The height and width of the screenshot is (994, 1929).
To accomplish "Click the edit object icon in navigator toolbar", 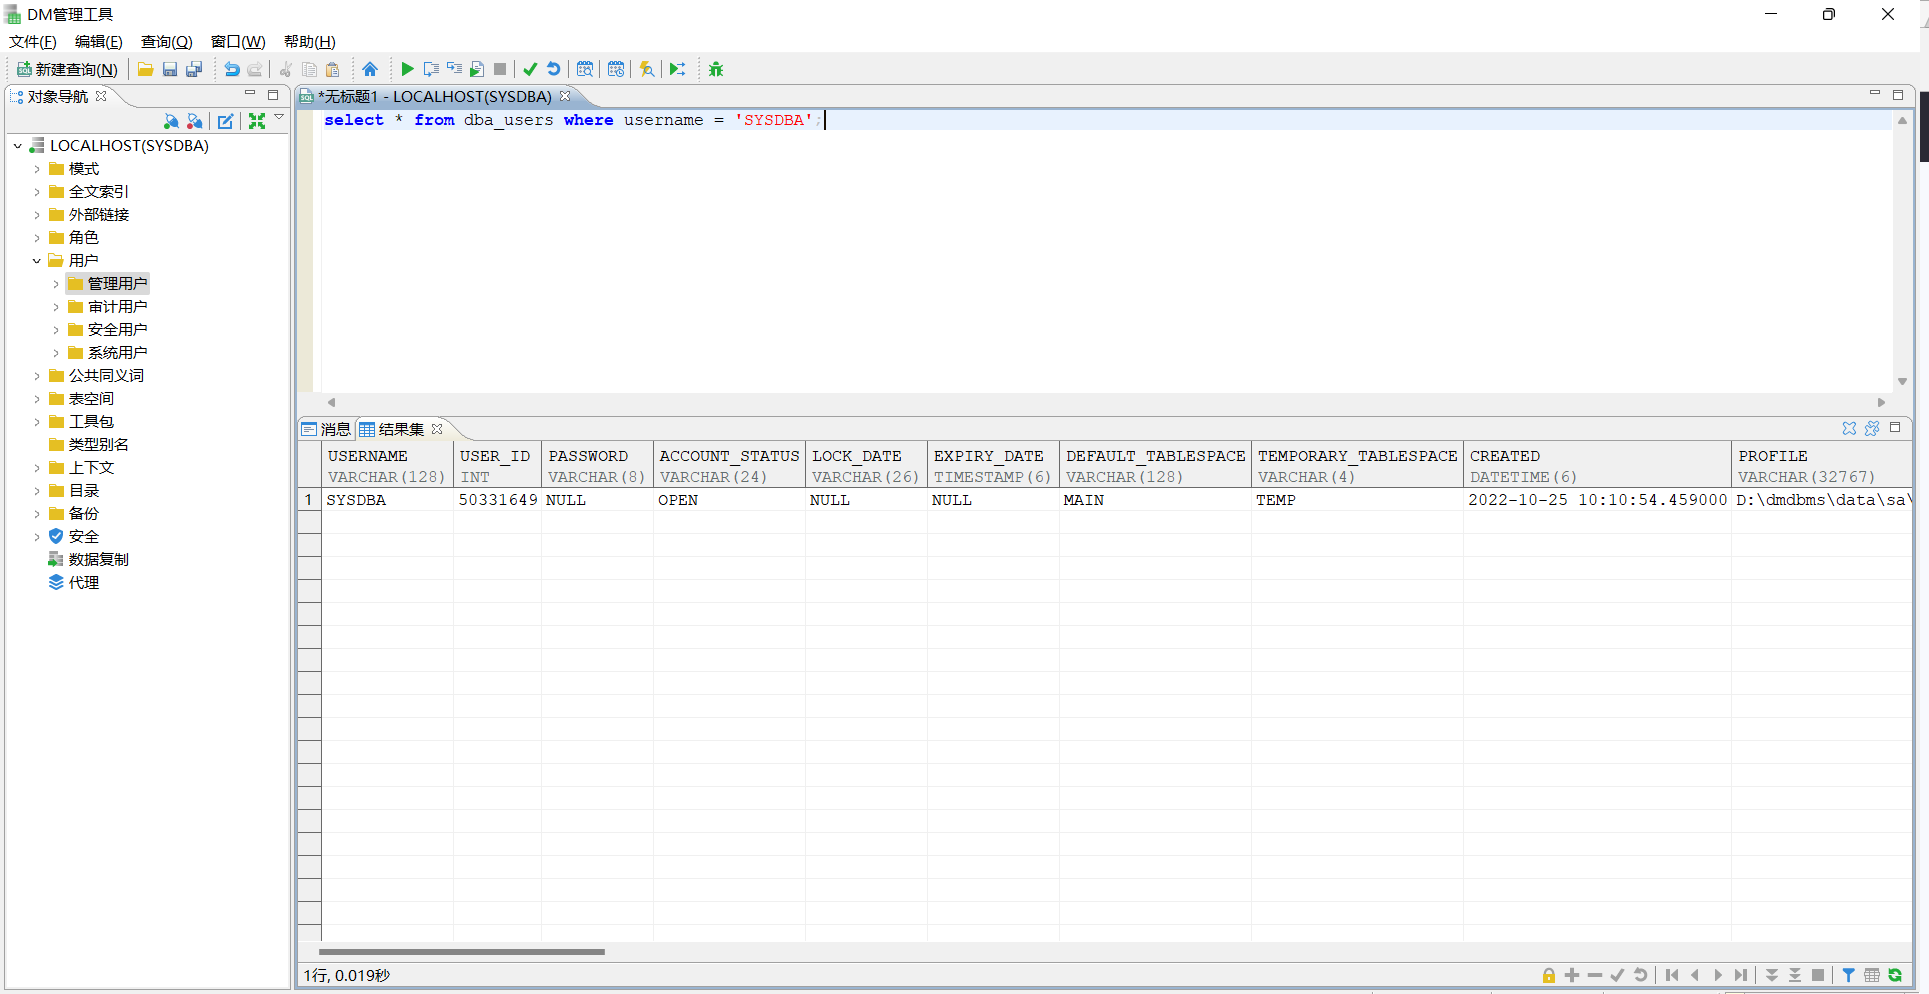I will click(x=226, y=121).
